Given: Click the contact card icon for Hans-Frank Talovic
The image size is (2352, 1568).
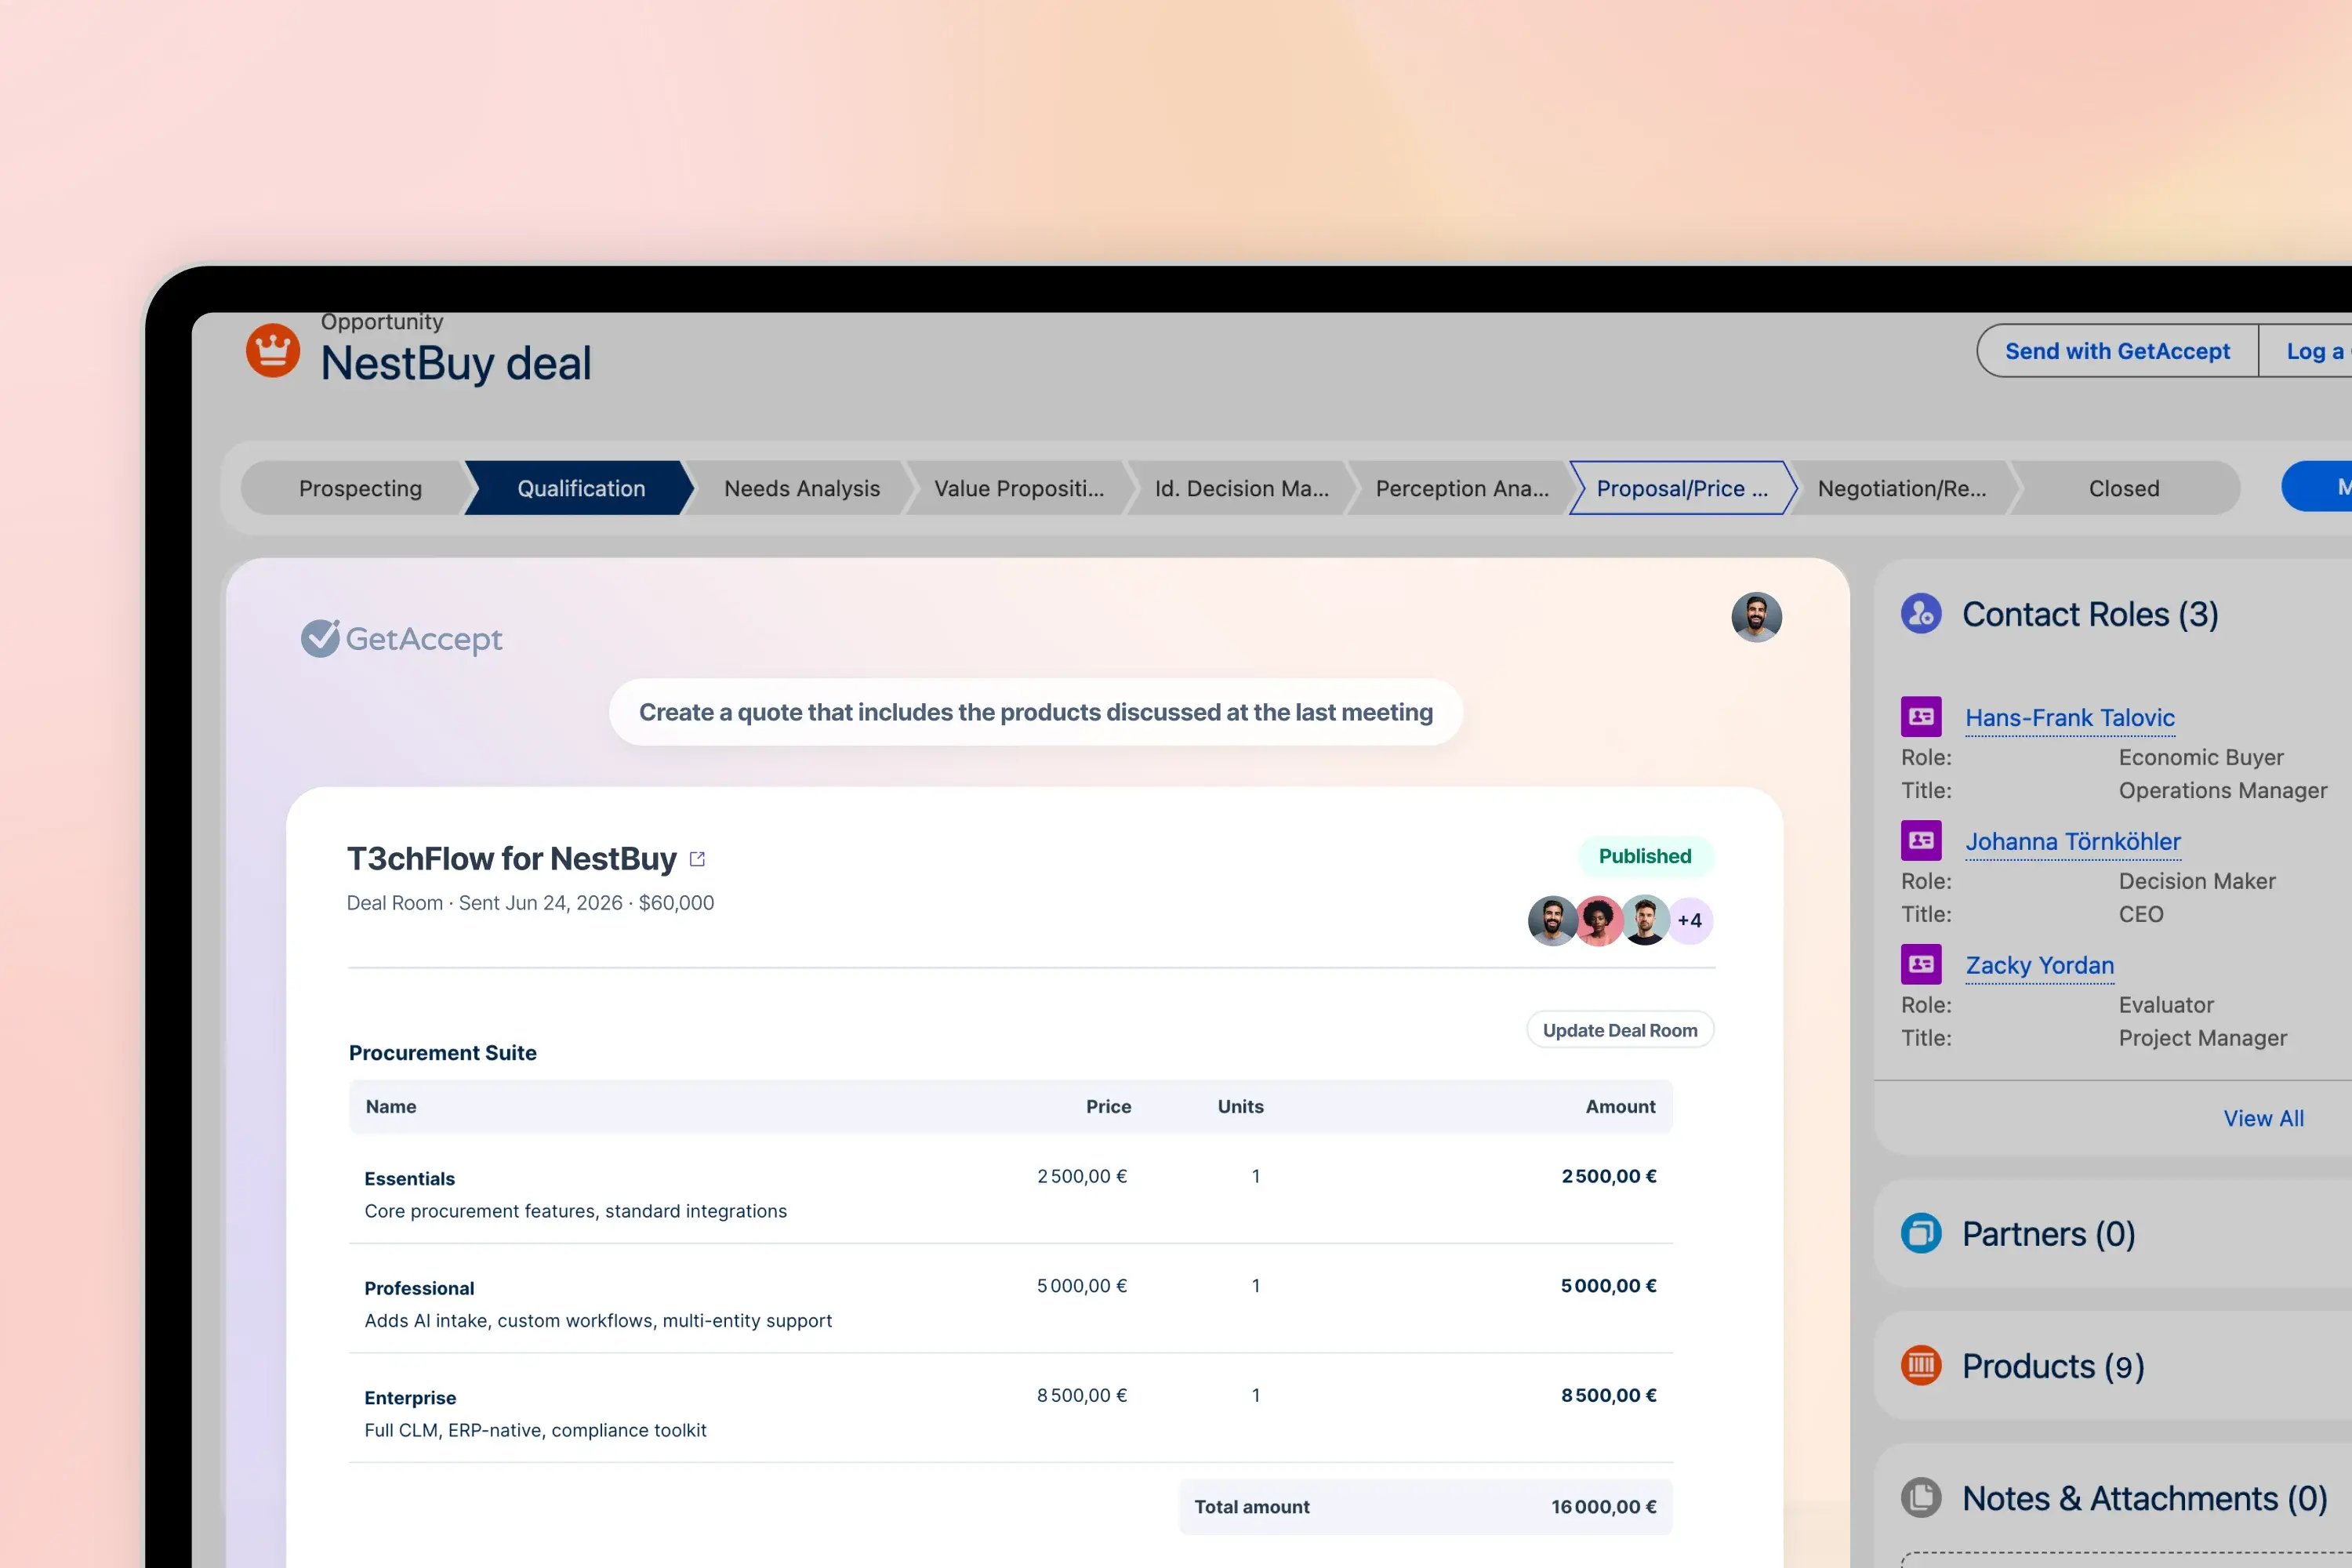Looking at the screenshot, I should 1921,716.
